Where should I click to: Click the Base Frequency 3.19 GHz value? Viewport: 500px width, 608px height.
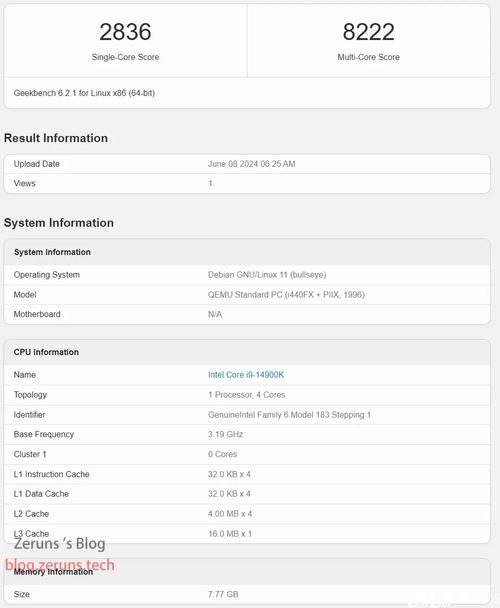(225, 434)
